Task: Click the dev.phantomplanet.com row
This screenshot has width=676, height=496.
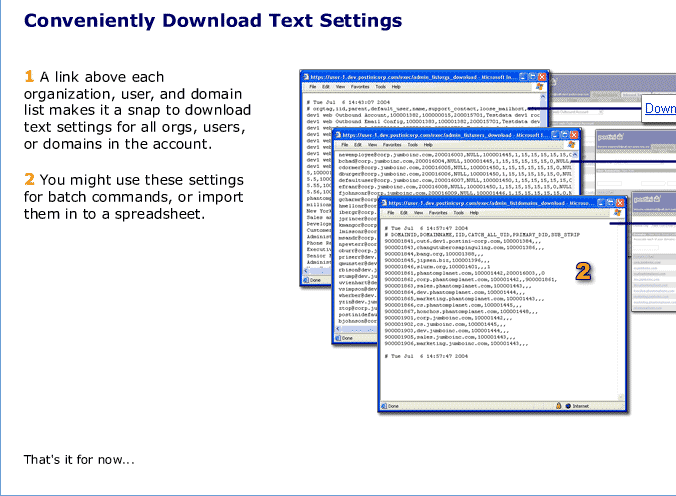Action: [455, 292]
